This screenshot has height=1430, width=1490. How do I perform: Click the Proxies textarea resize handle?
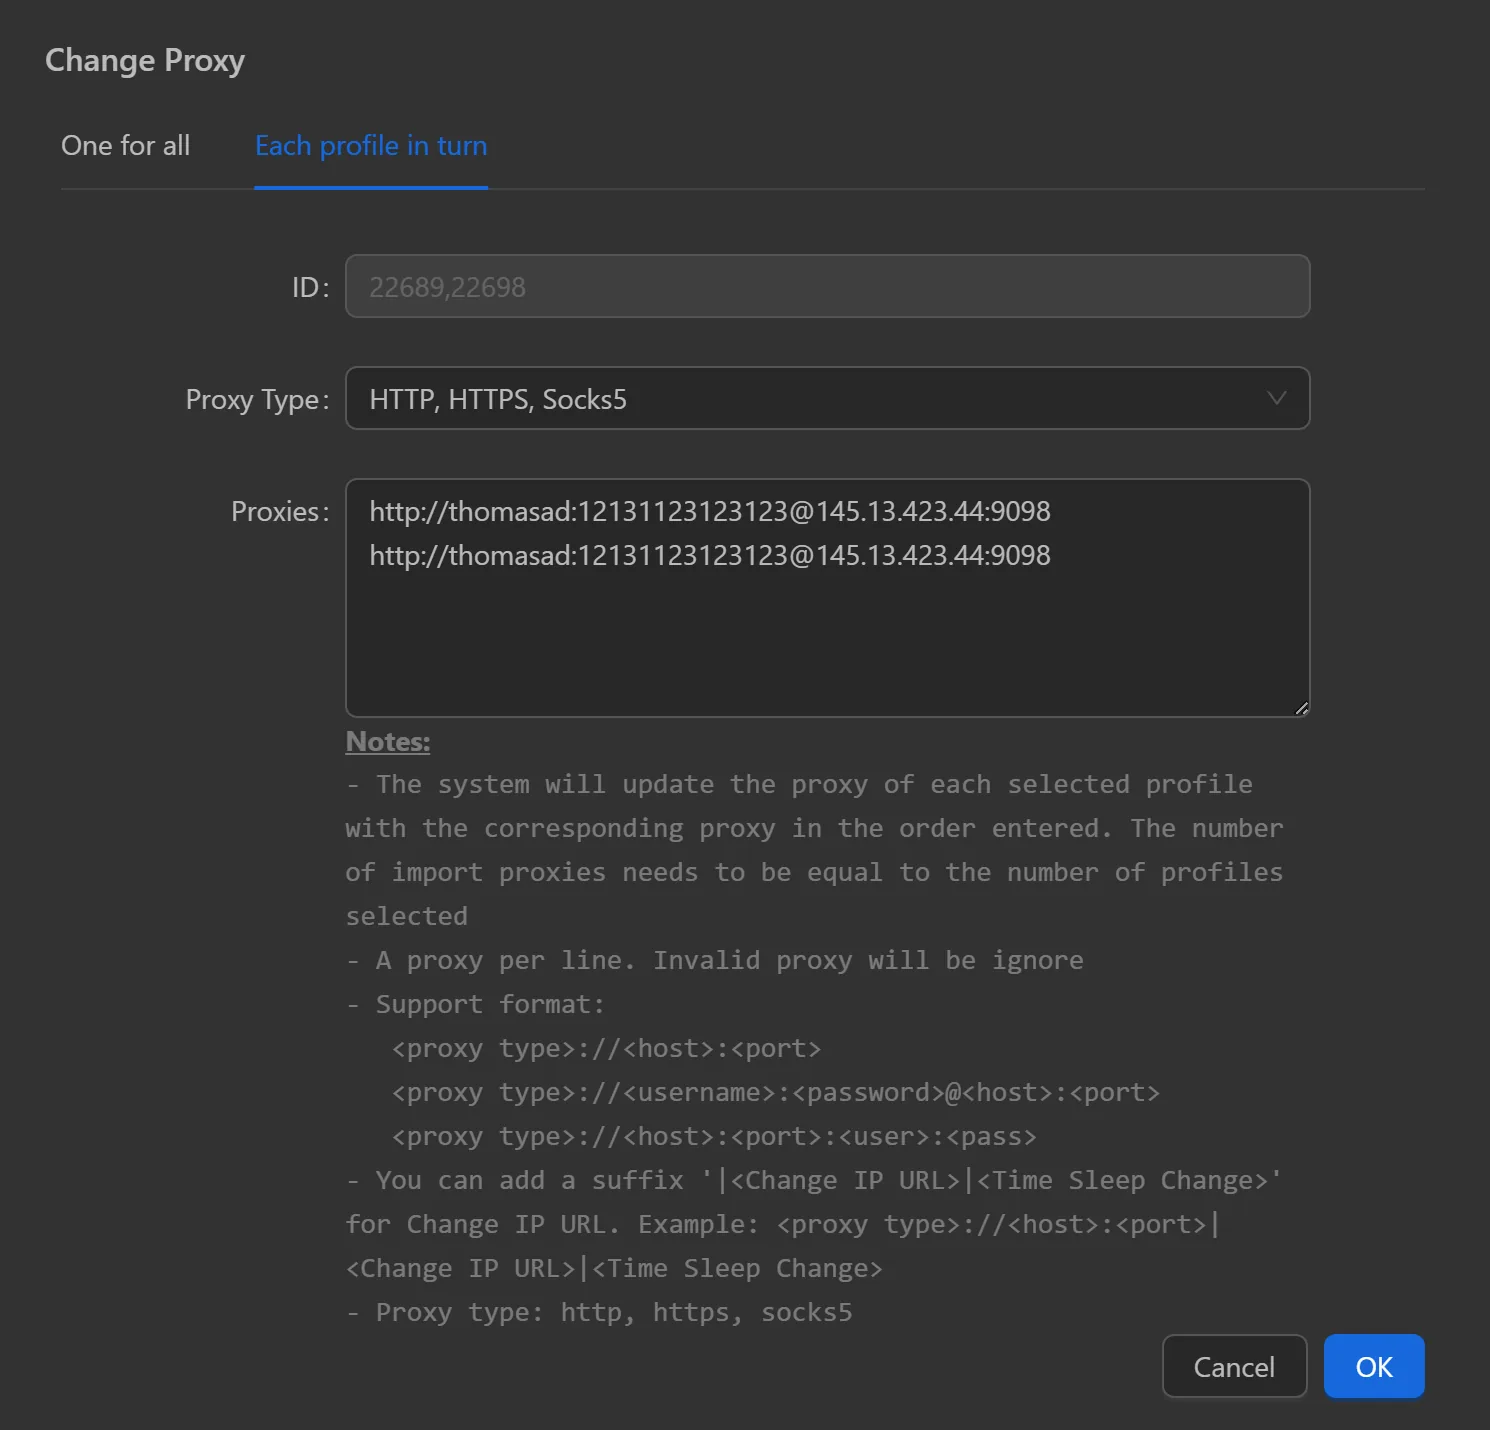tap(1302, 707)
